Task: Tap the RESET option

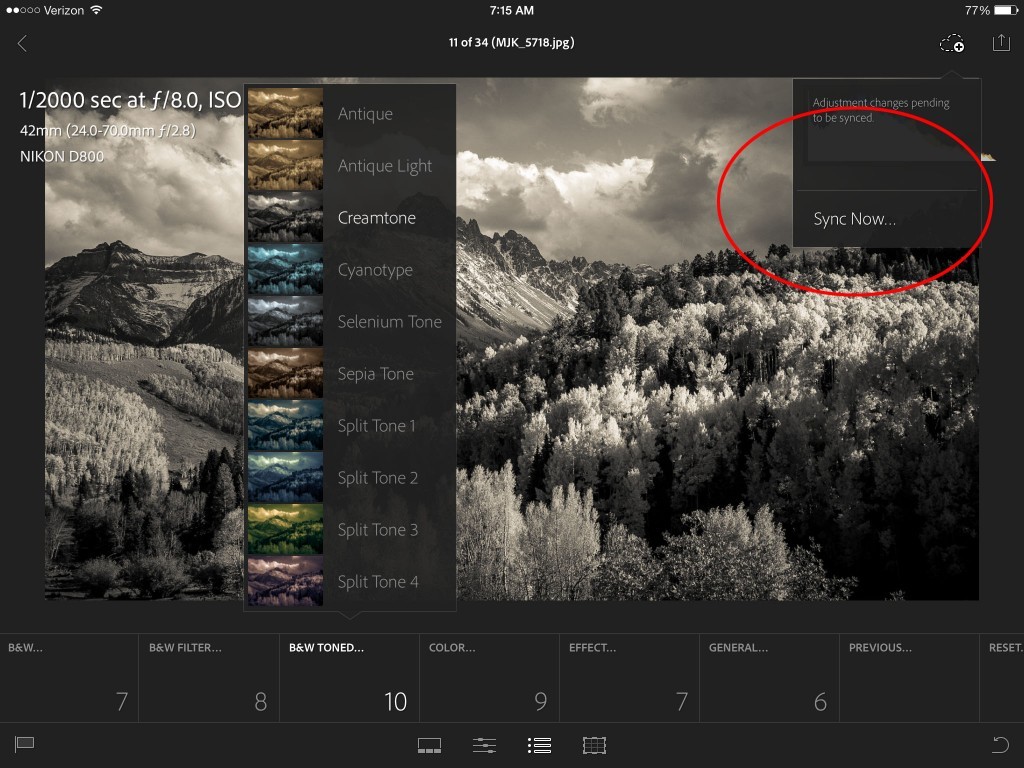Action: (1002, 677)
